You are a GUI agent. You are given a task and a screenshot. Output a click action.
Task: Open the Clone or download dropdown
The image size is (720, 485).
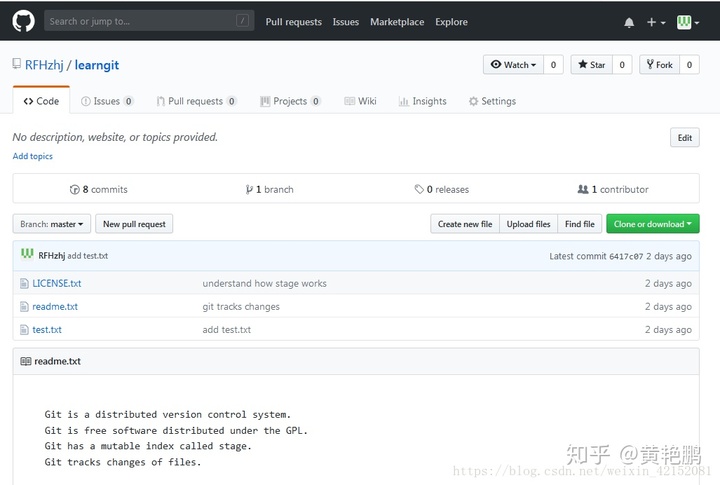click(652, 224)
